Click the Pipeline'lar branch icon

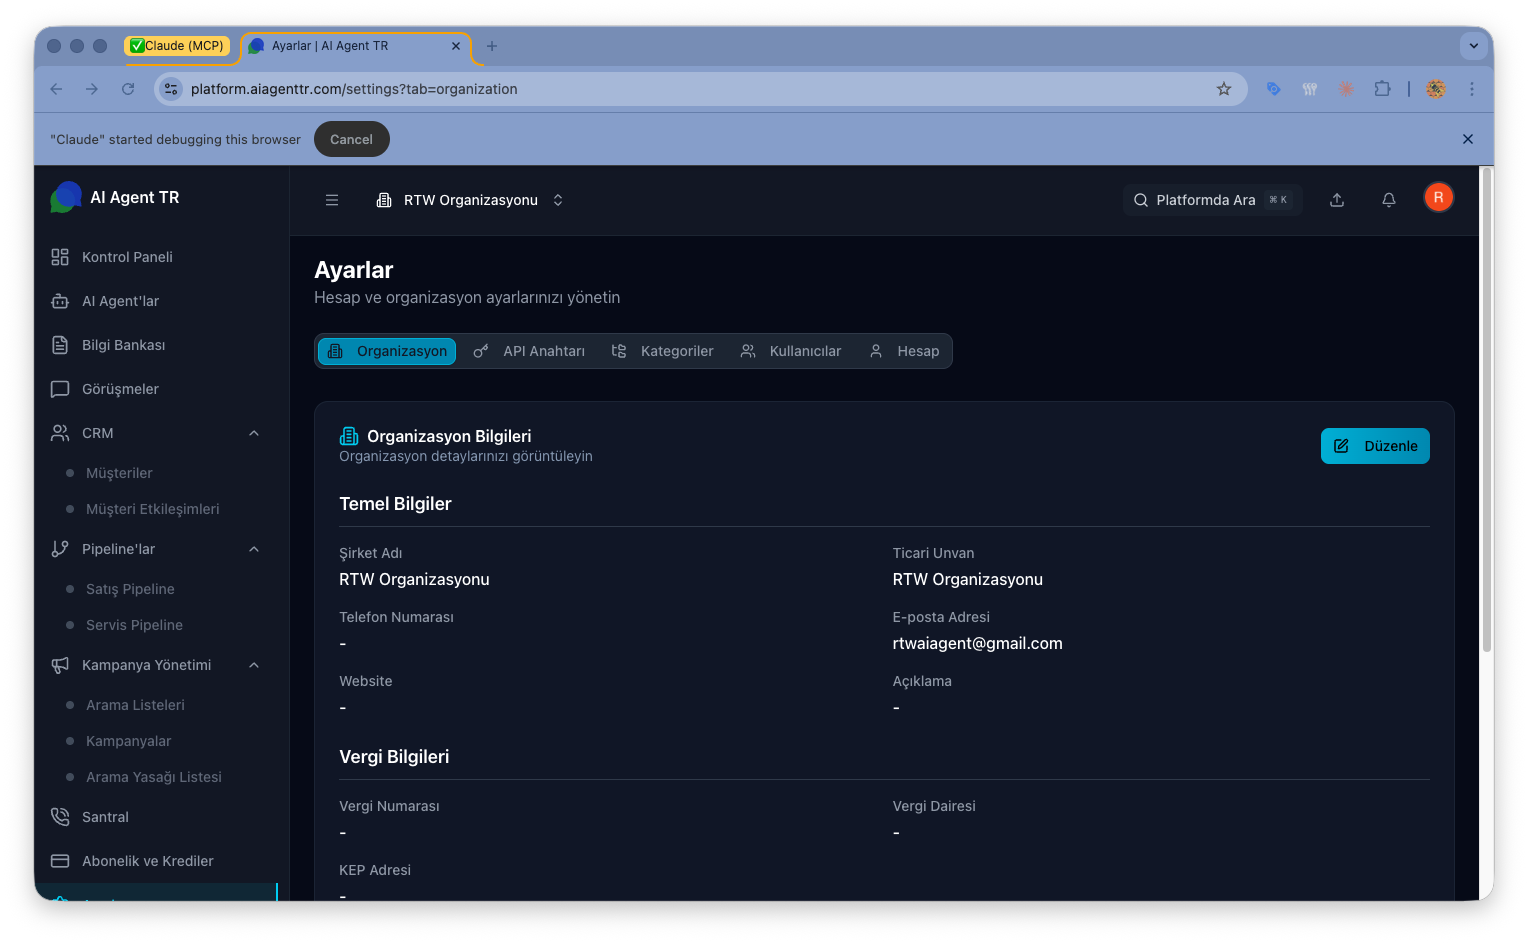click(x=60, y=549)
